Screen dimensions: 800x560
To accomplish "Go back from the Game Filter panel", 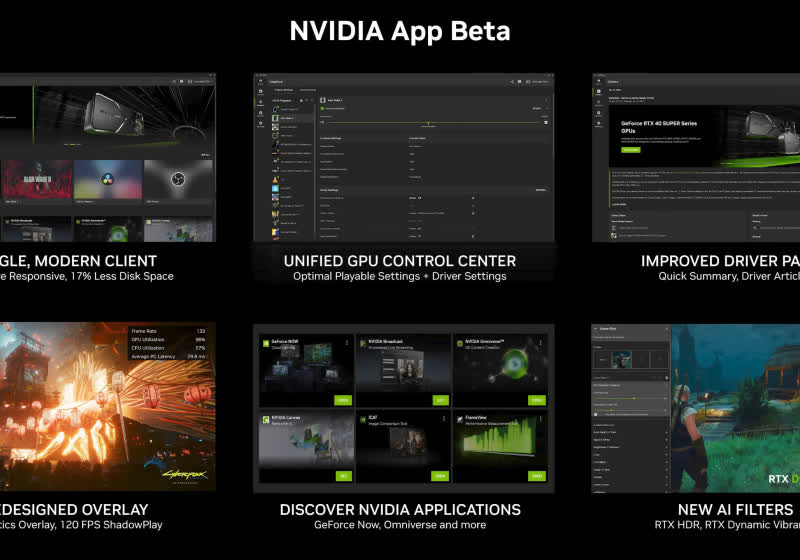I will point(595,329).
